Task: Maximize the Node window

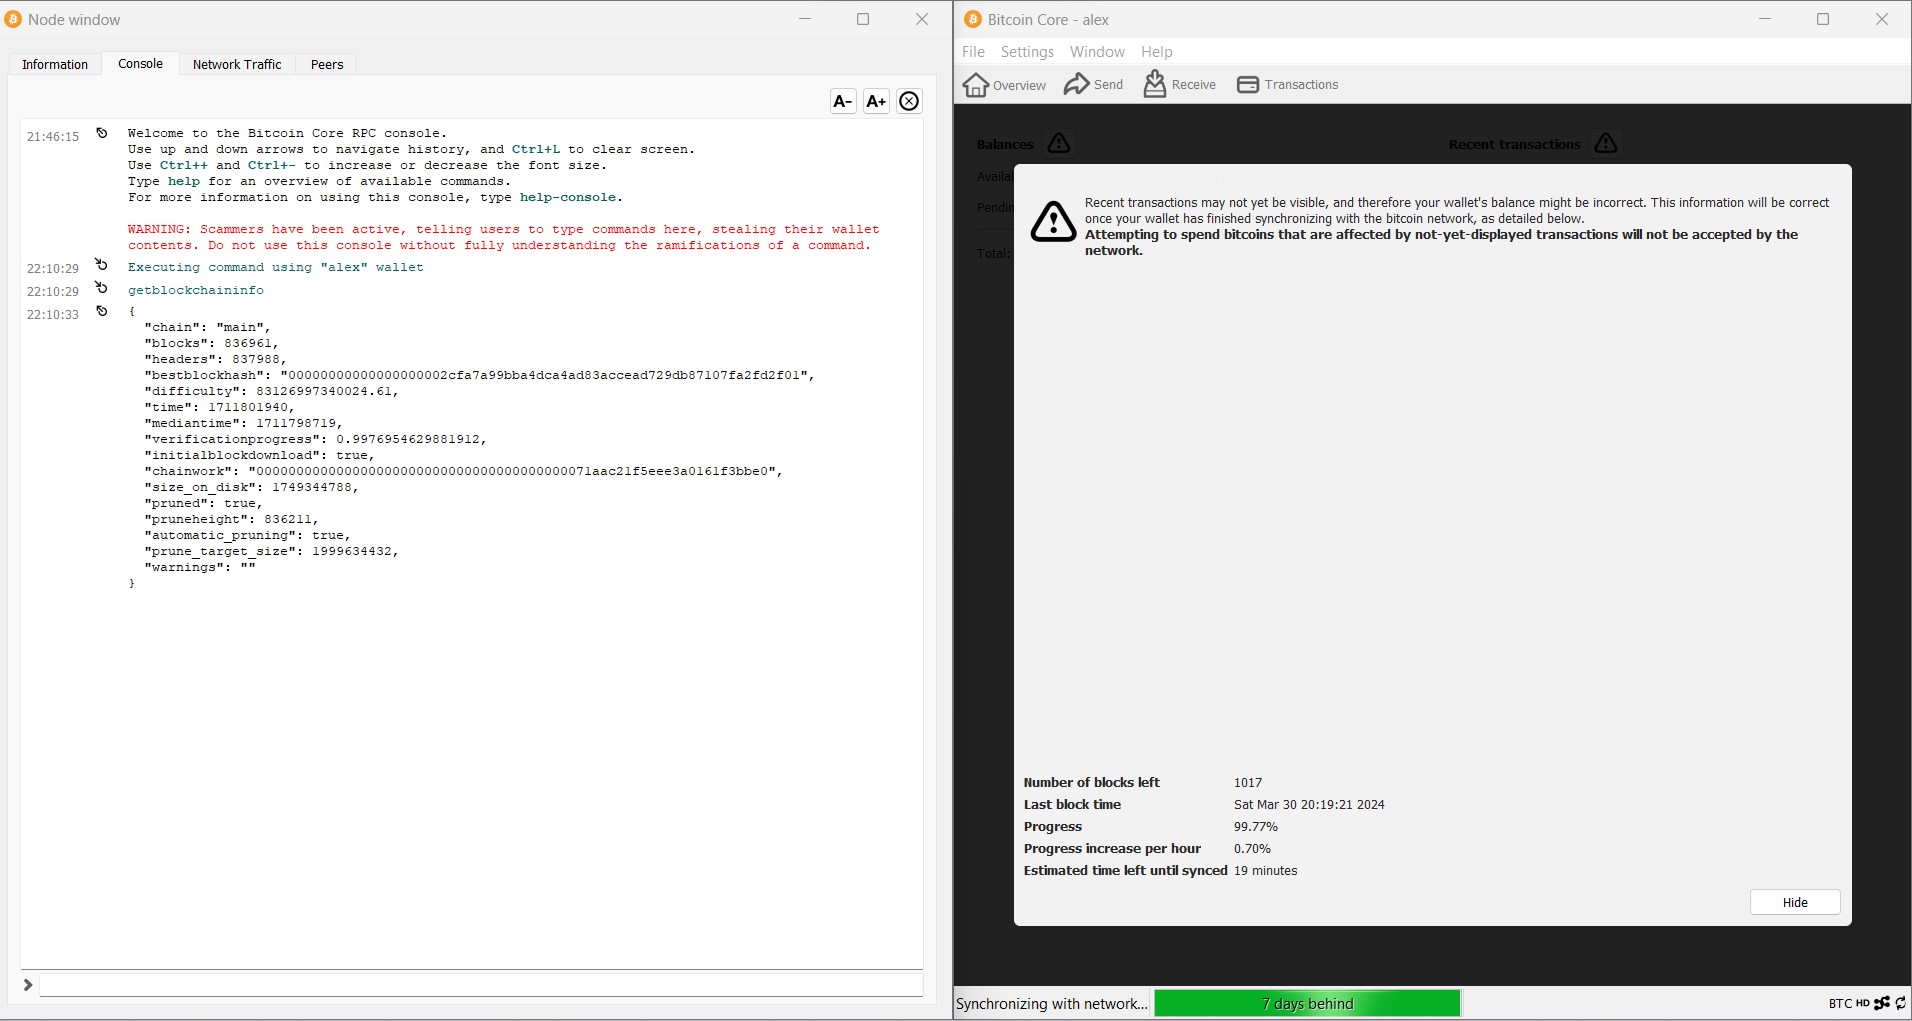Action: tap(863, 19)
